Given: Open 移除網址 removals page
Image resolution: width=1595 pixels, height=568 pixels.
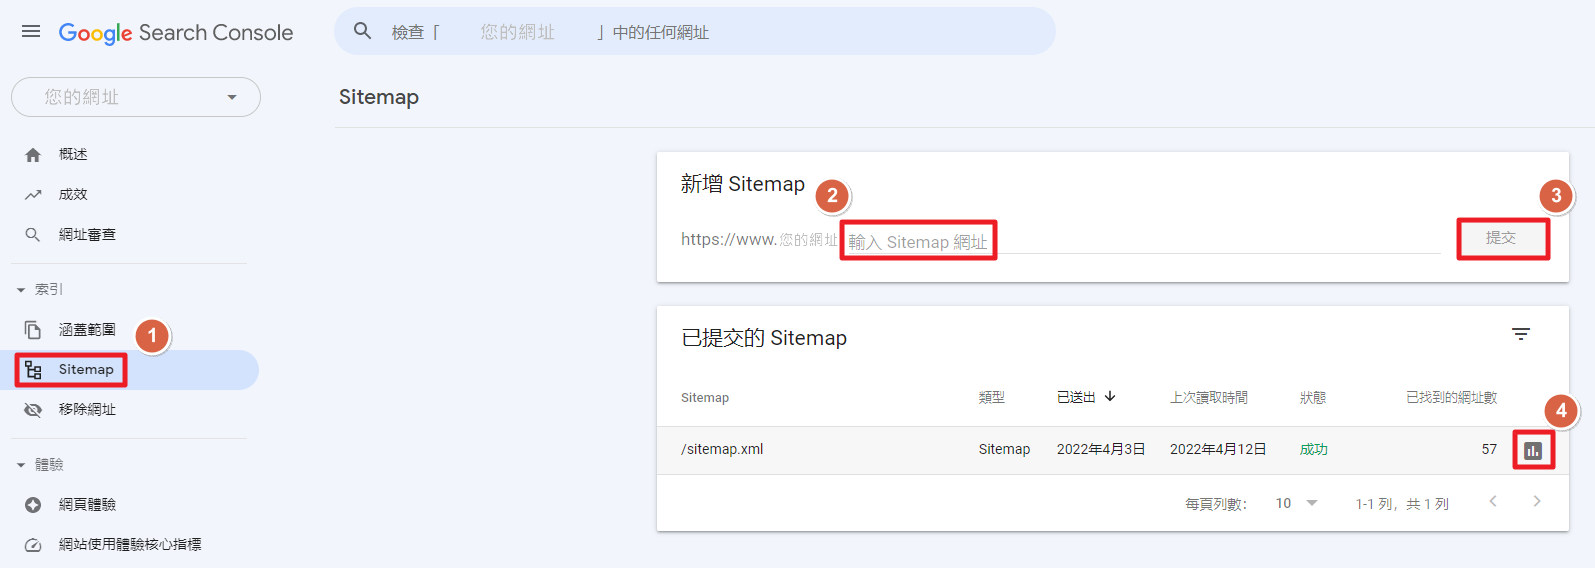Looking at the screenshot, I should coord(87,409).
